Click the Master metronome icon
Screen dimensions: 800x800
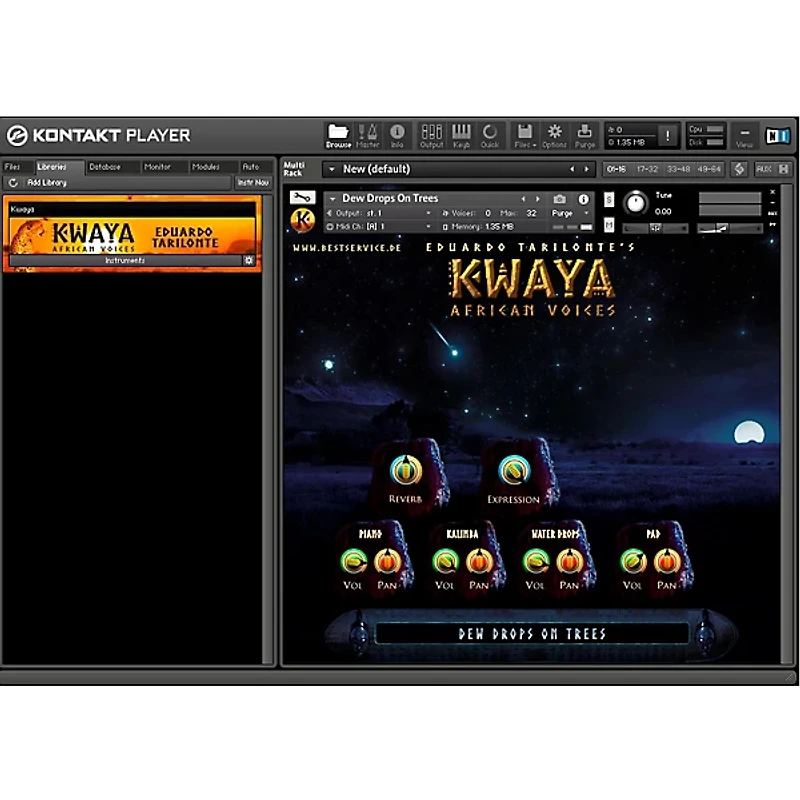click(x=367, y=135)
